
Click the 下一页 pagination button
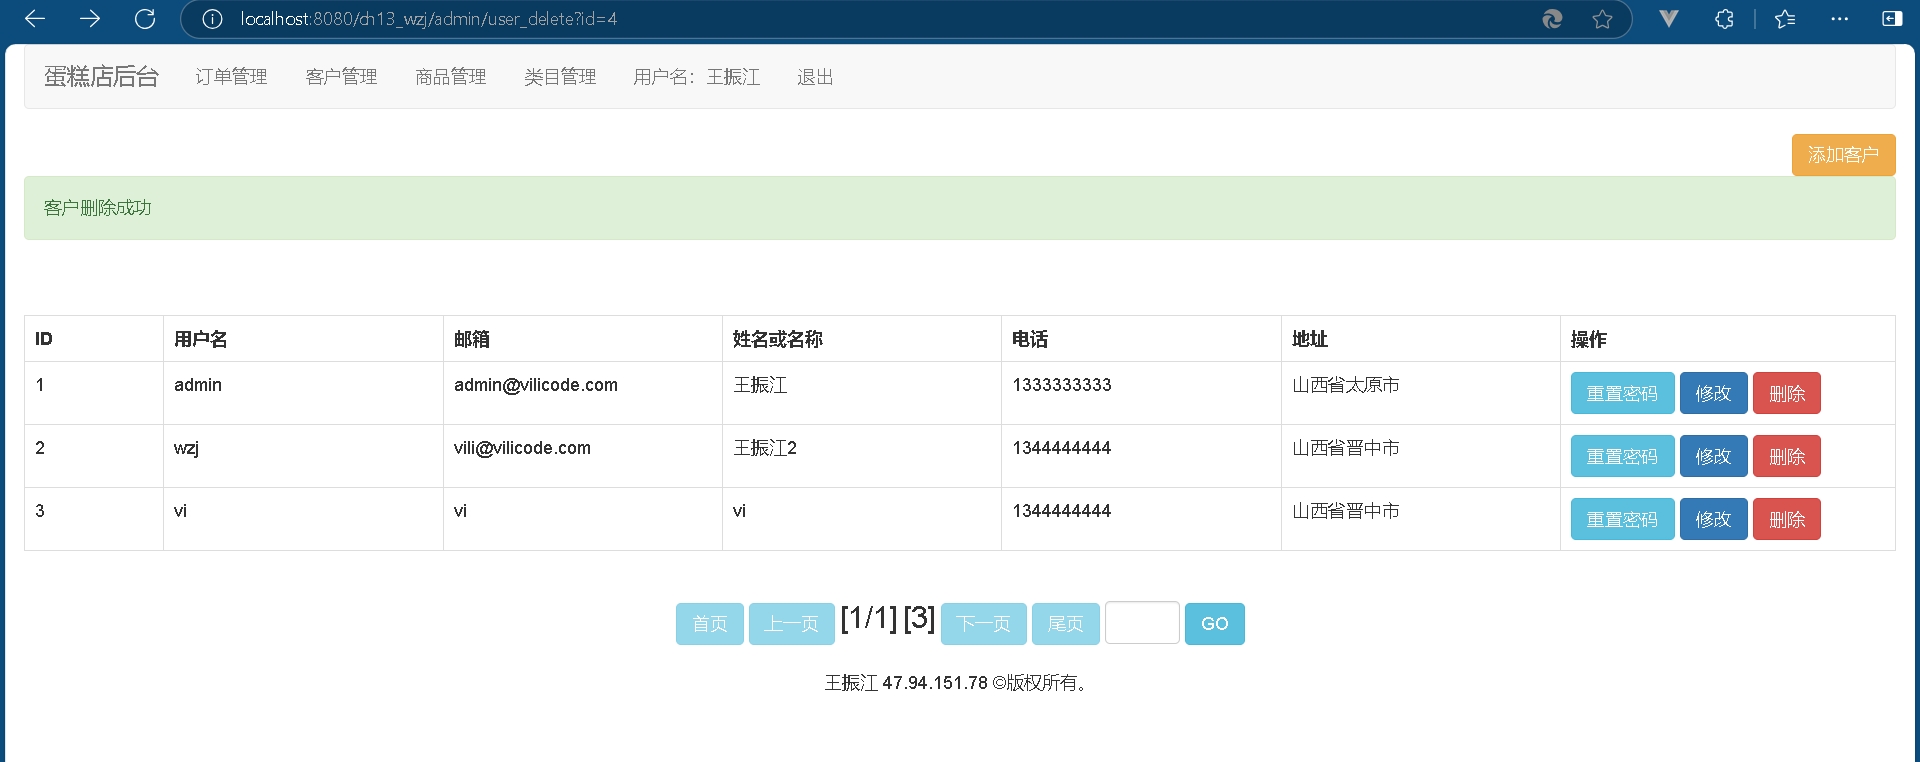(983, 624)
